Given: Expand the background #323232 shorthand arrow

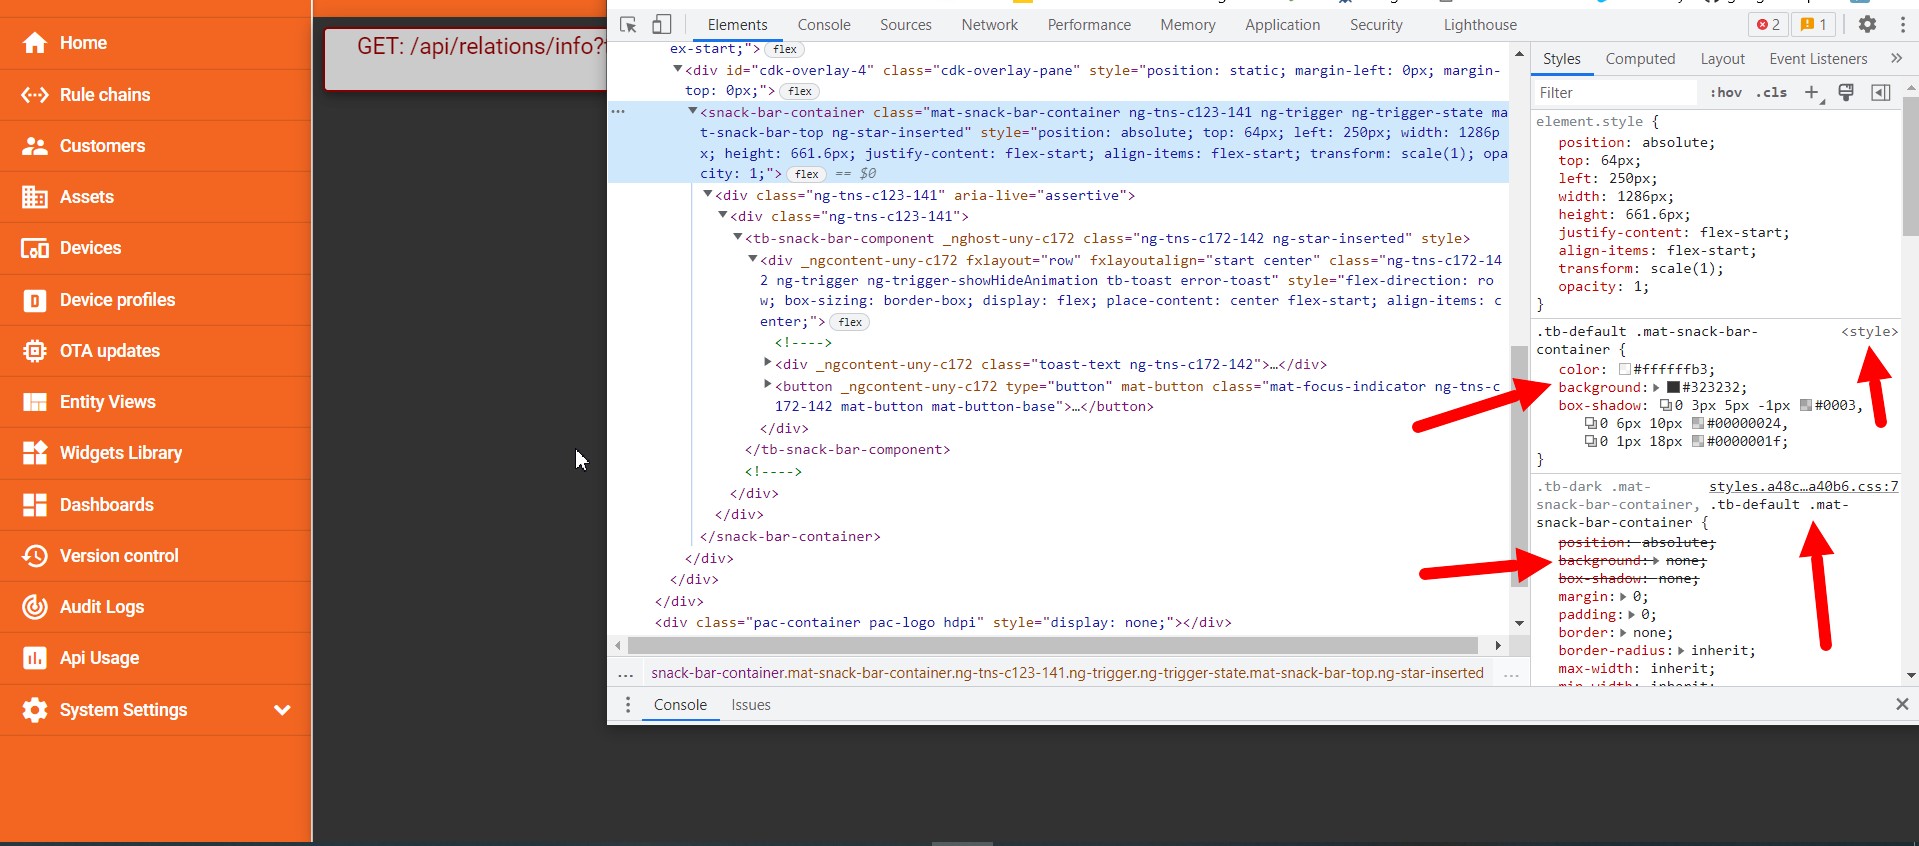Looking at the screenshot, I should [1656, 388].
